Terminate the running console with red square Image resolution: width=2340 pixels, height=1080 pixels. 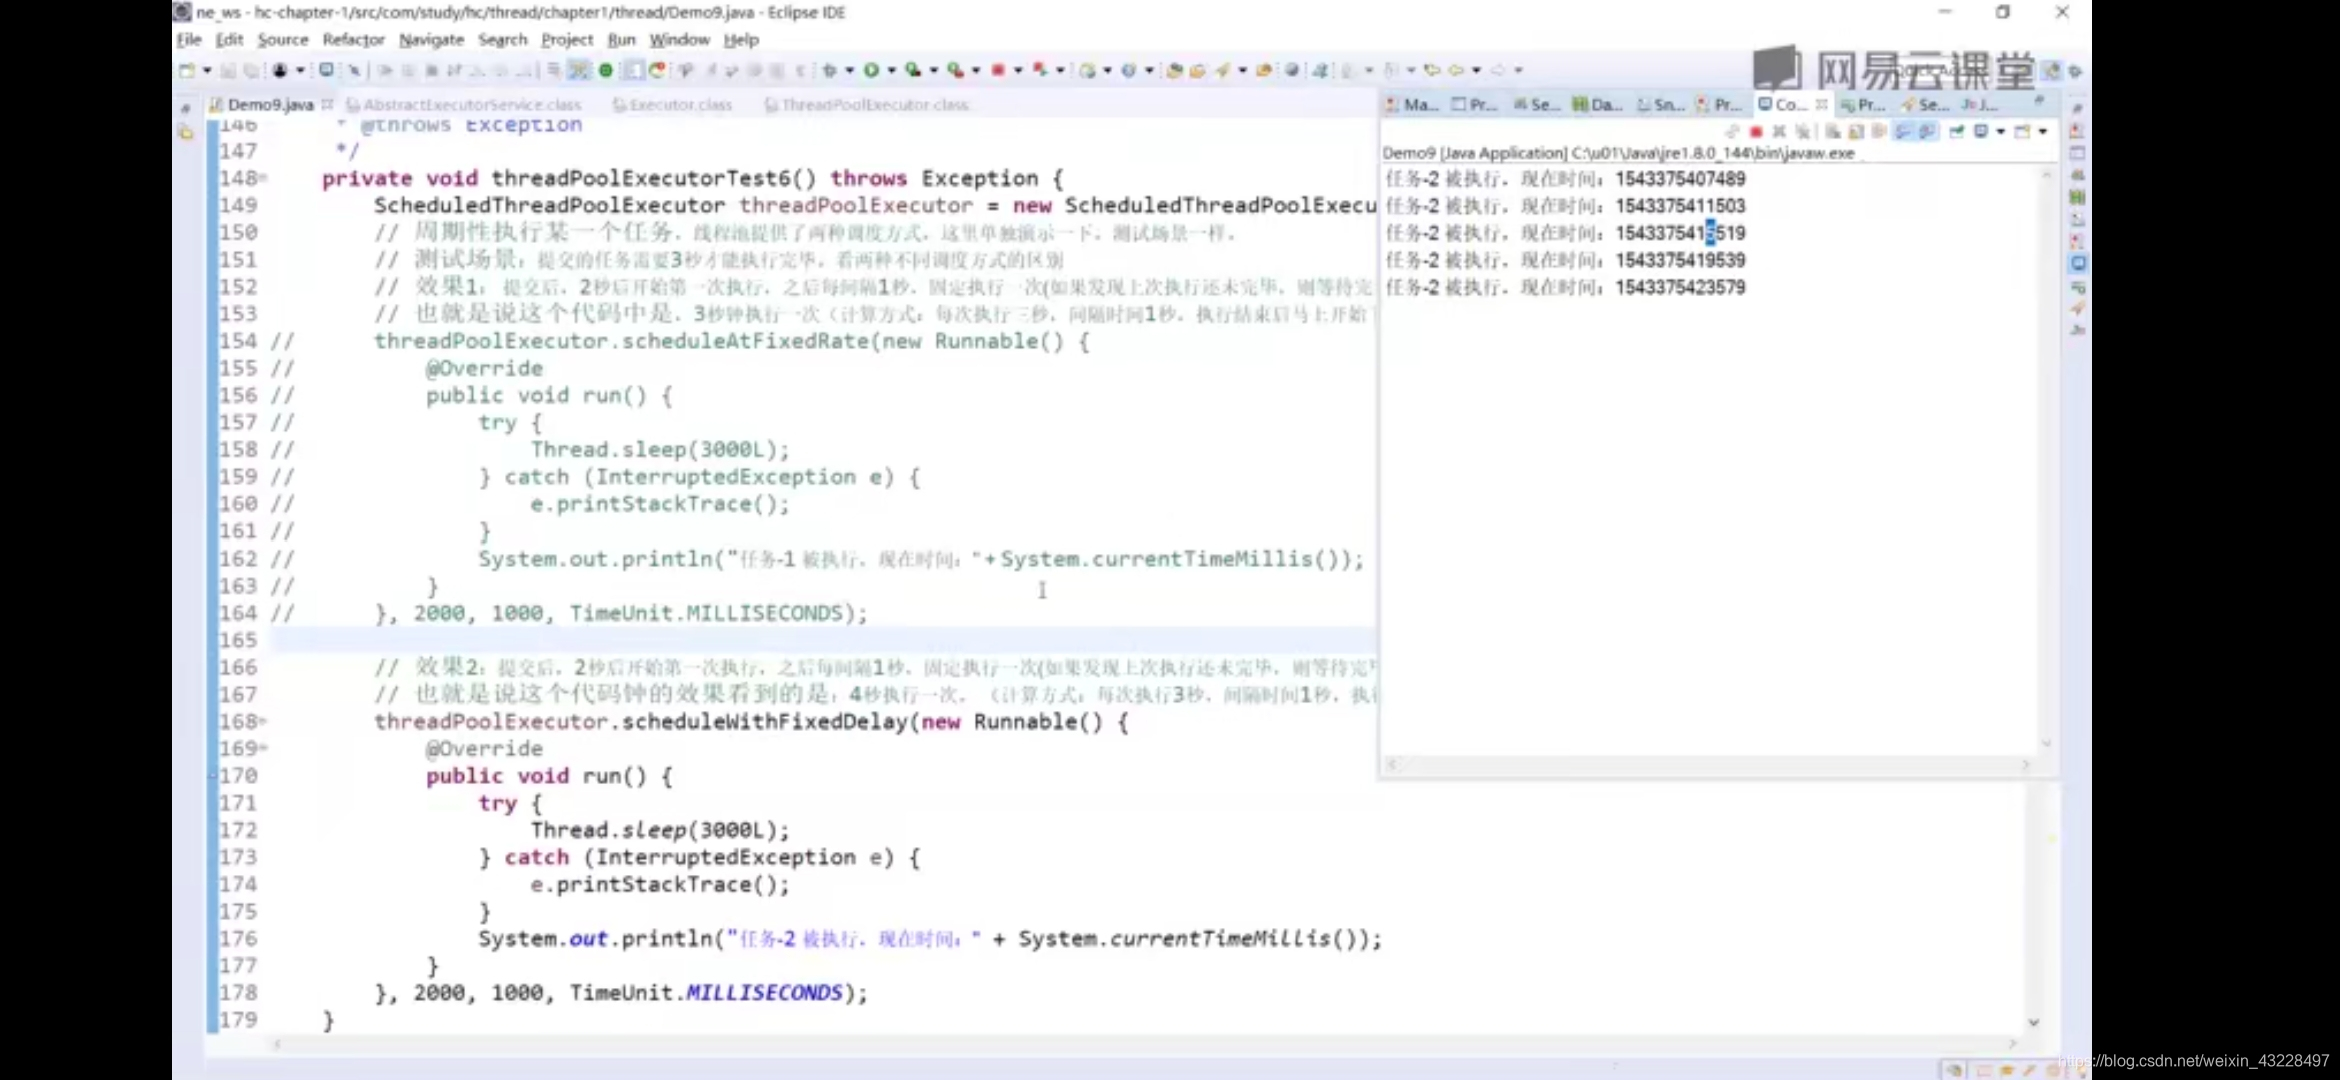[x=1756, y=131]
